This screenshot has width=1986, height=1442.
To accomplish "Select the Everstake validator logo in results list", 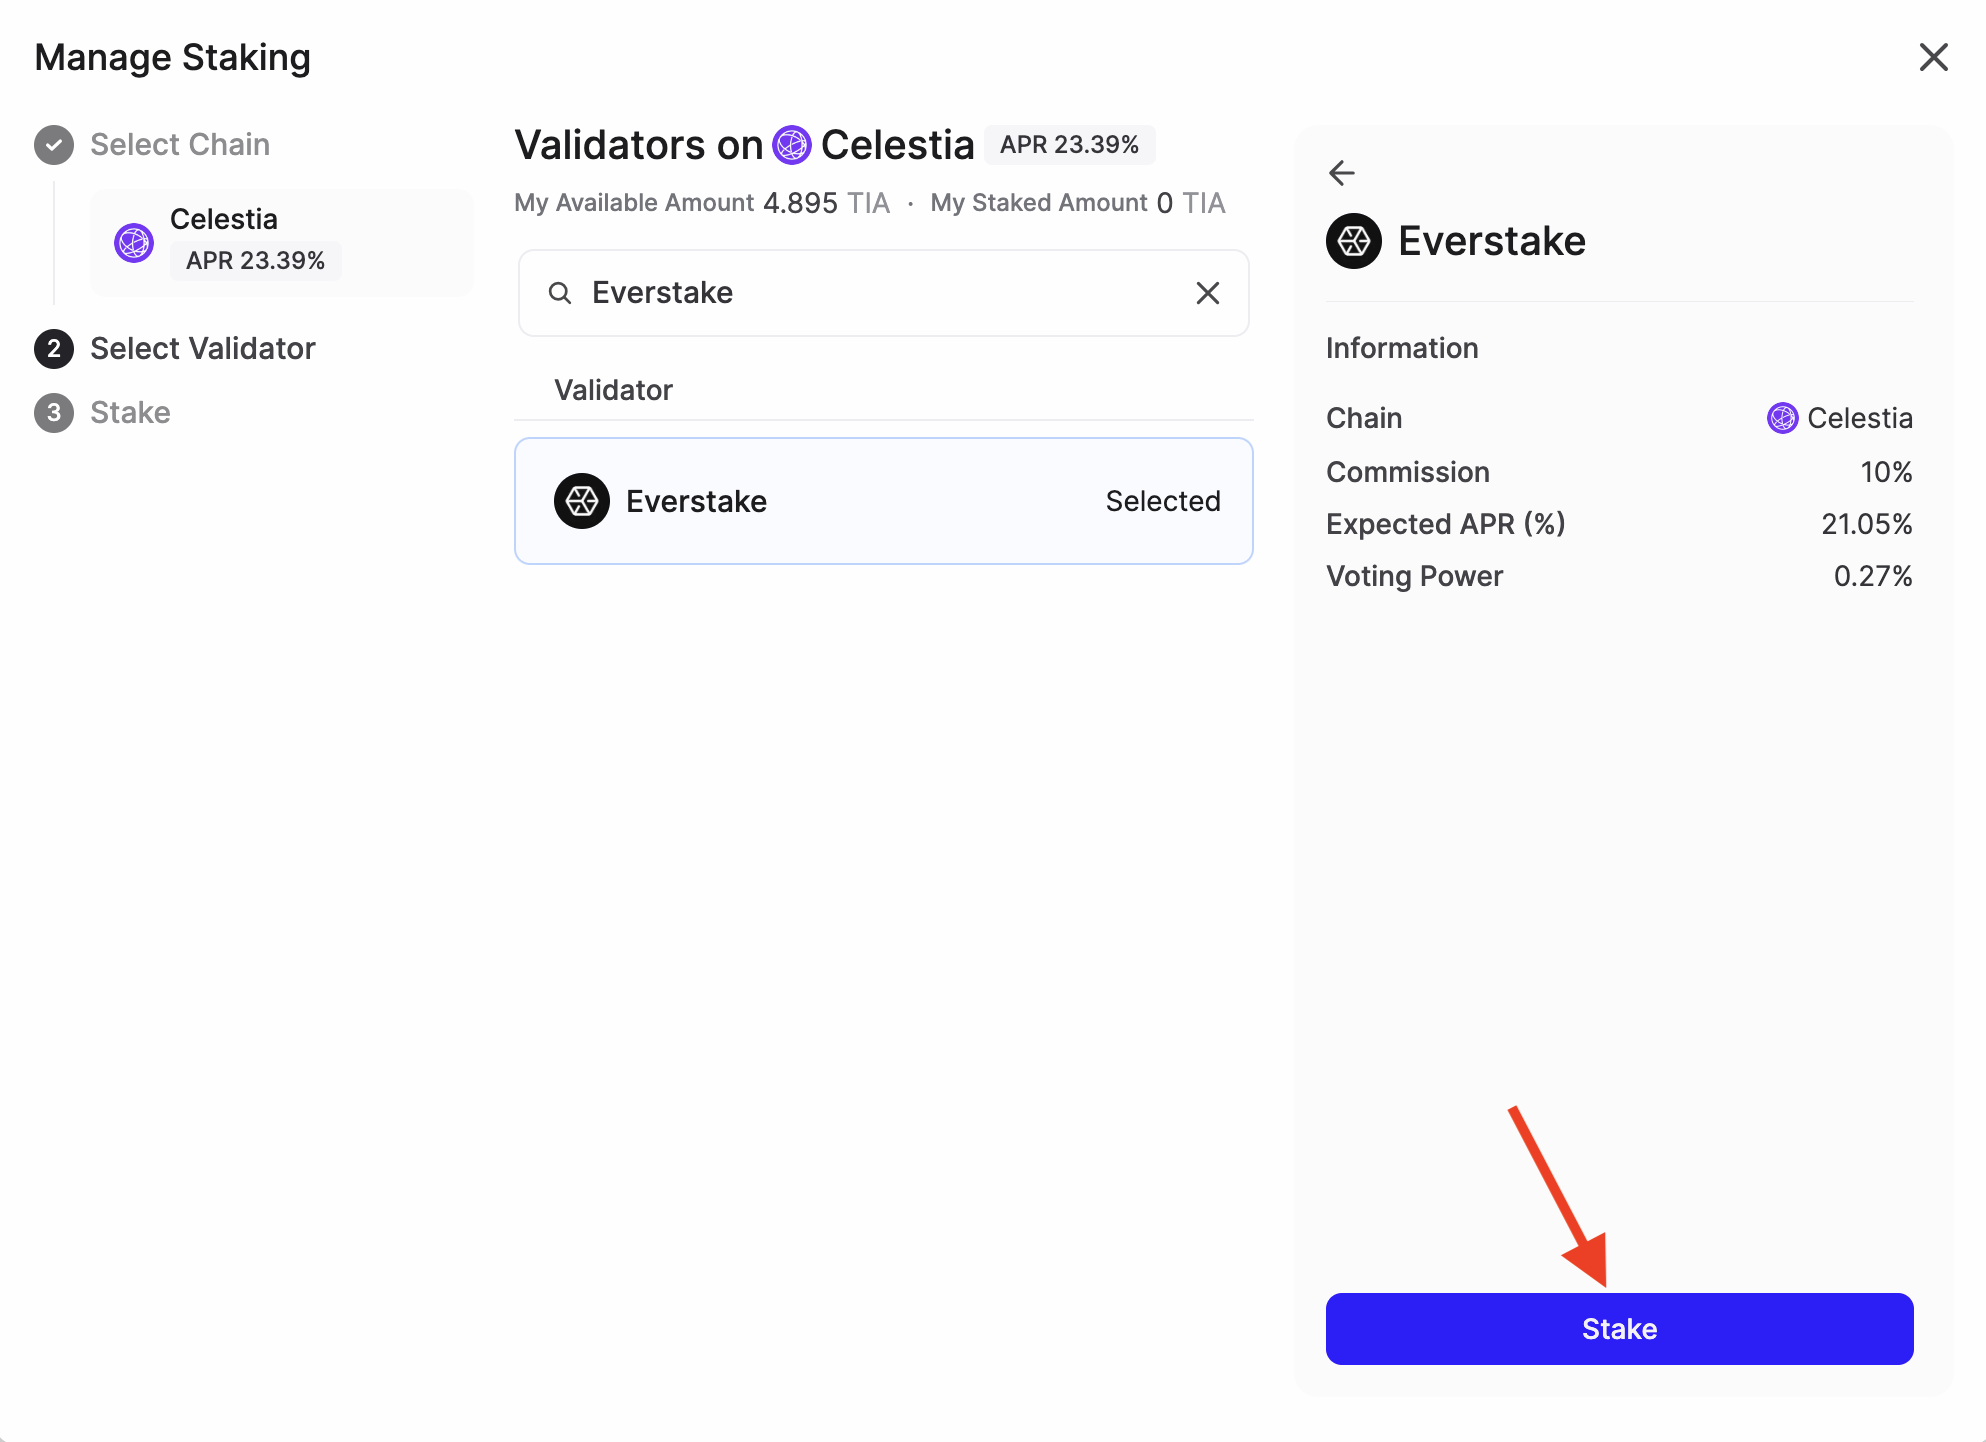I will click(582, 501).
